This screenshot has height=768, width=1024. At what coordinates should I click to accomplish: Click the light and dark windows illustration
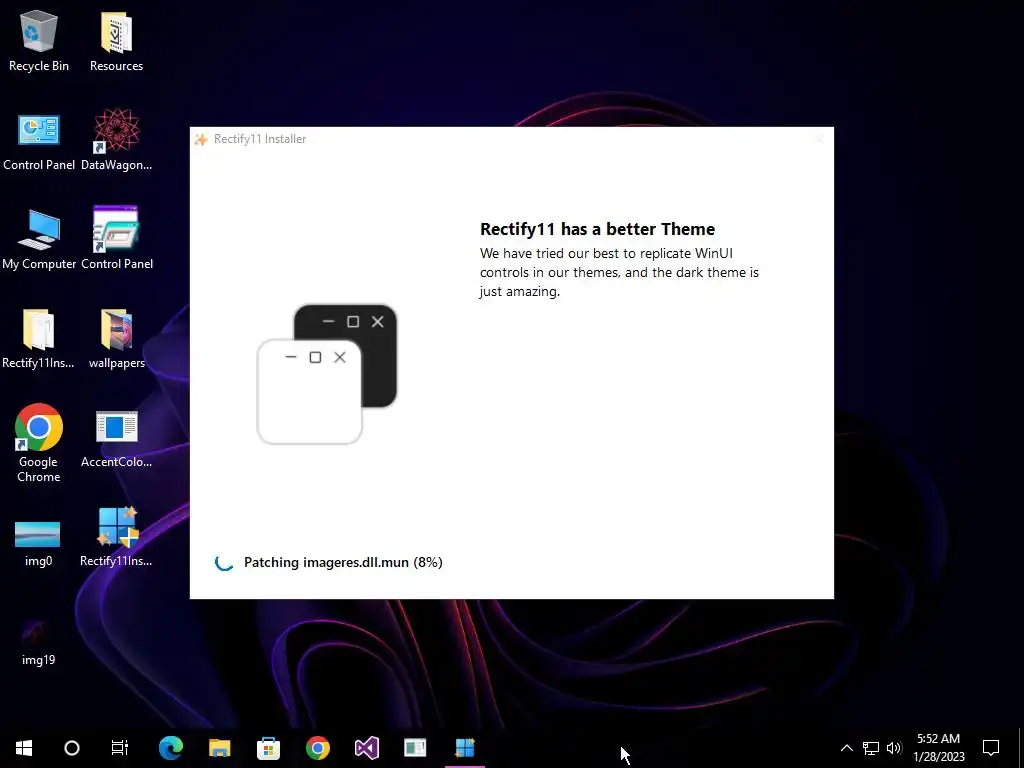327,374
